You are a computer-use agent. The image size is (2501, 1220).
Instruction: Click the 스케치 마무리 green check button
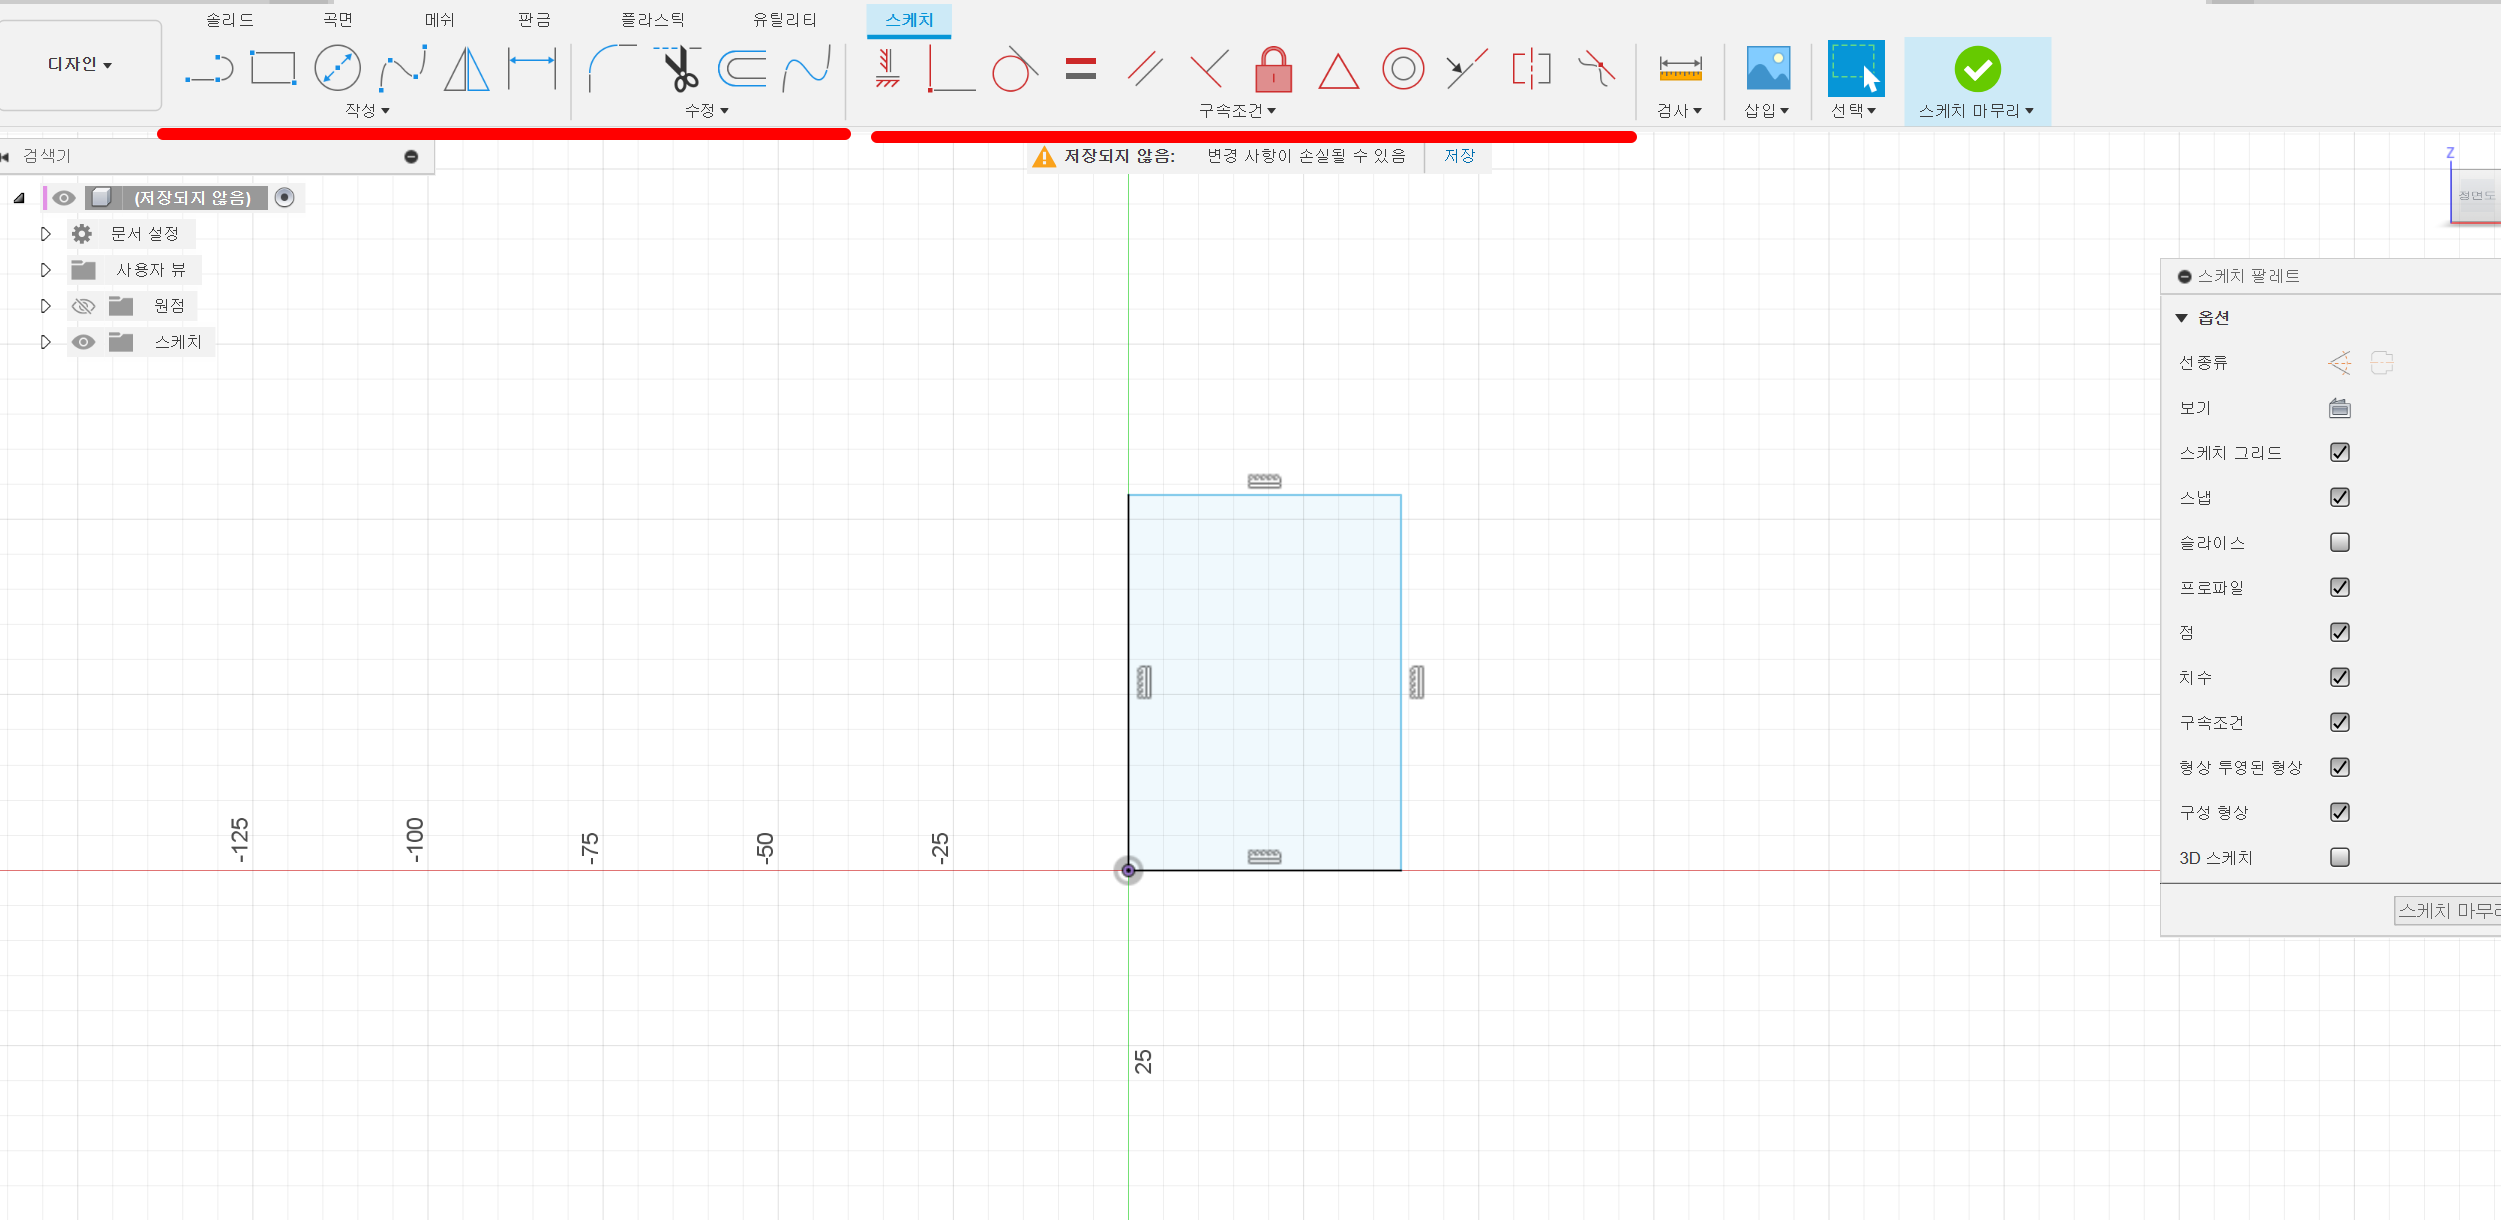click(x=1977, y=69)
